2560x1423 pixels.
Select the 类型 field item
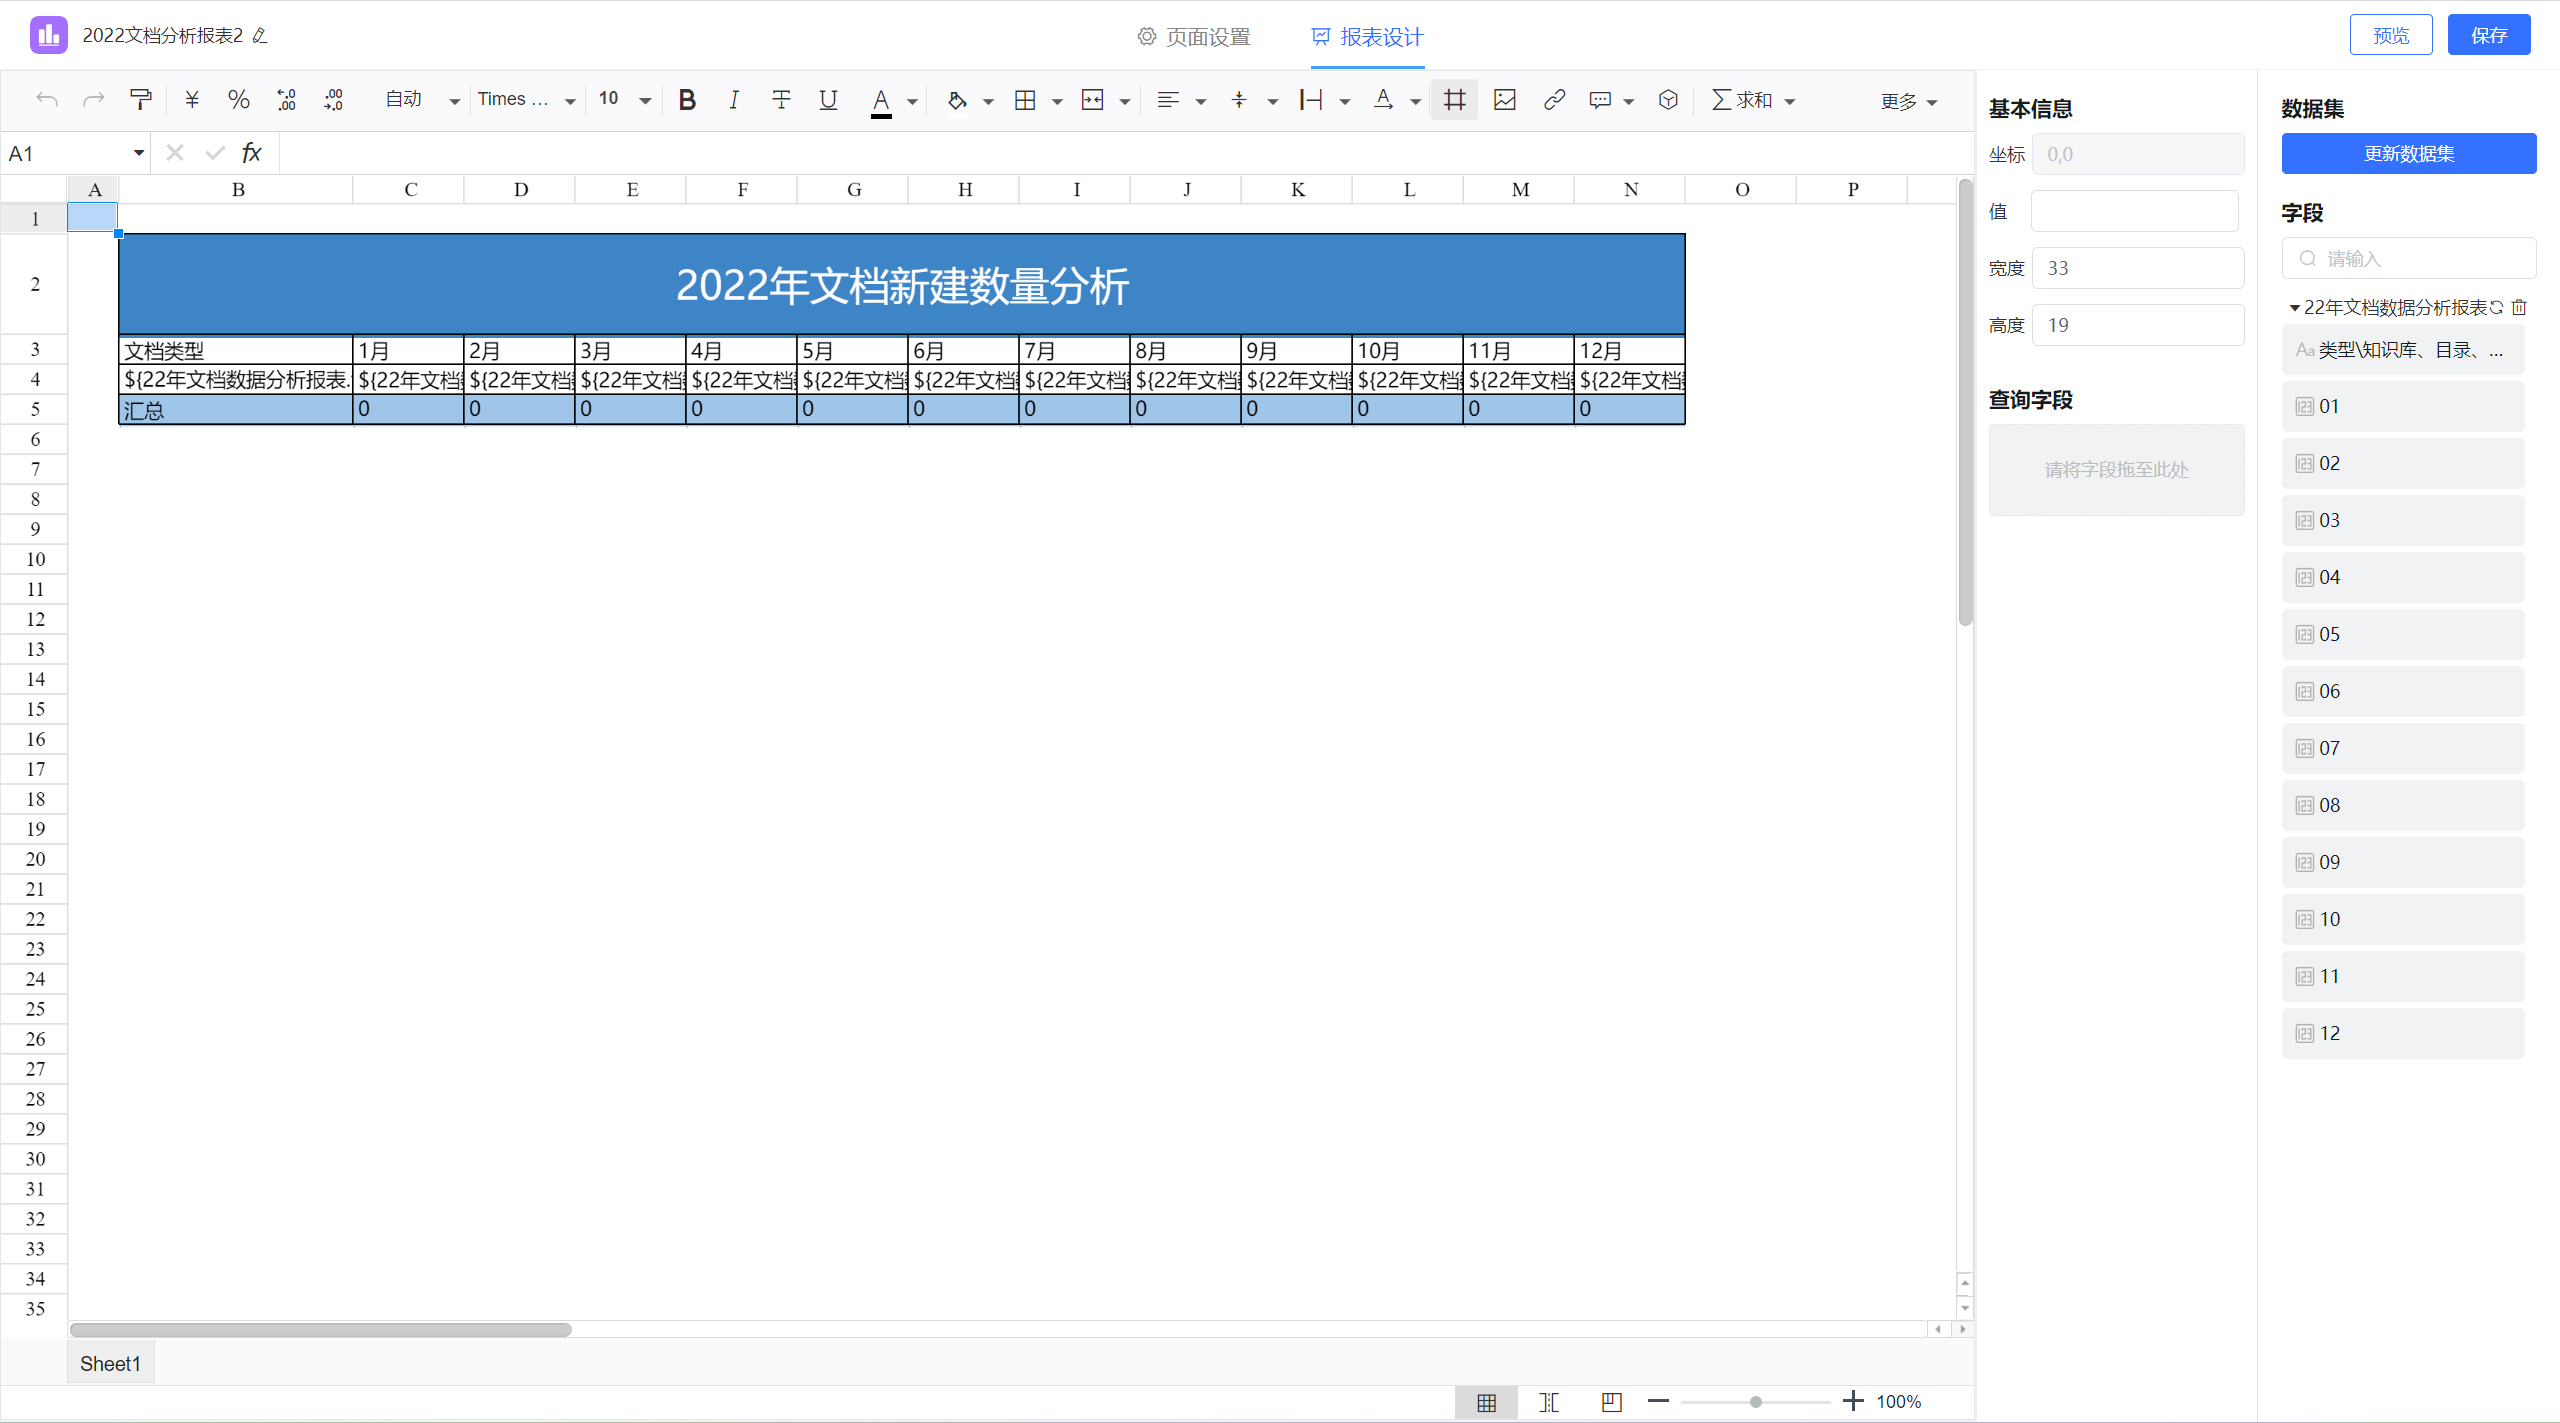[2403, 350]
